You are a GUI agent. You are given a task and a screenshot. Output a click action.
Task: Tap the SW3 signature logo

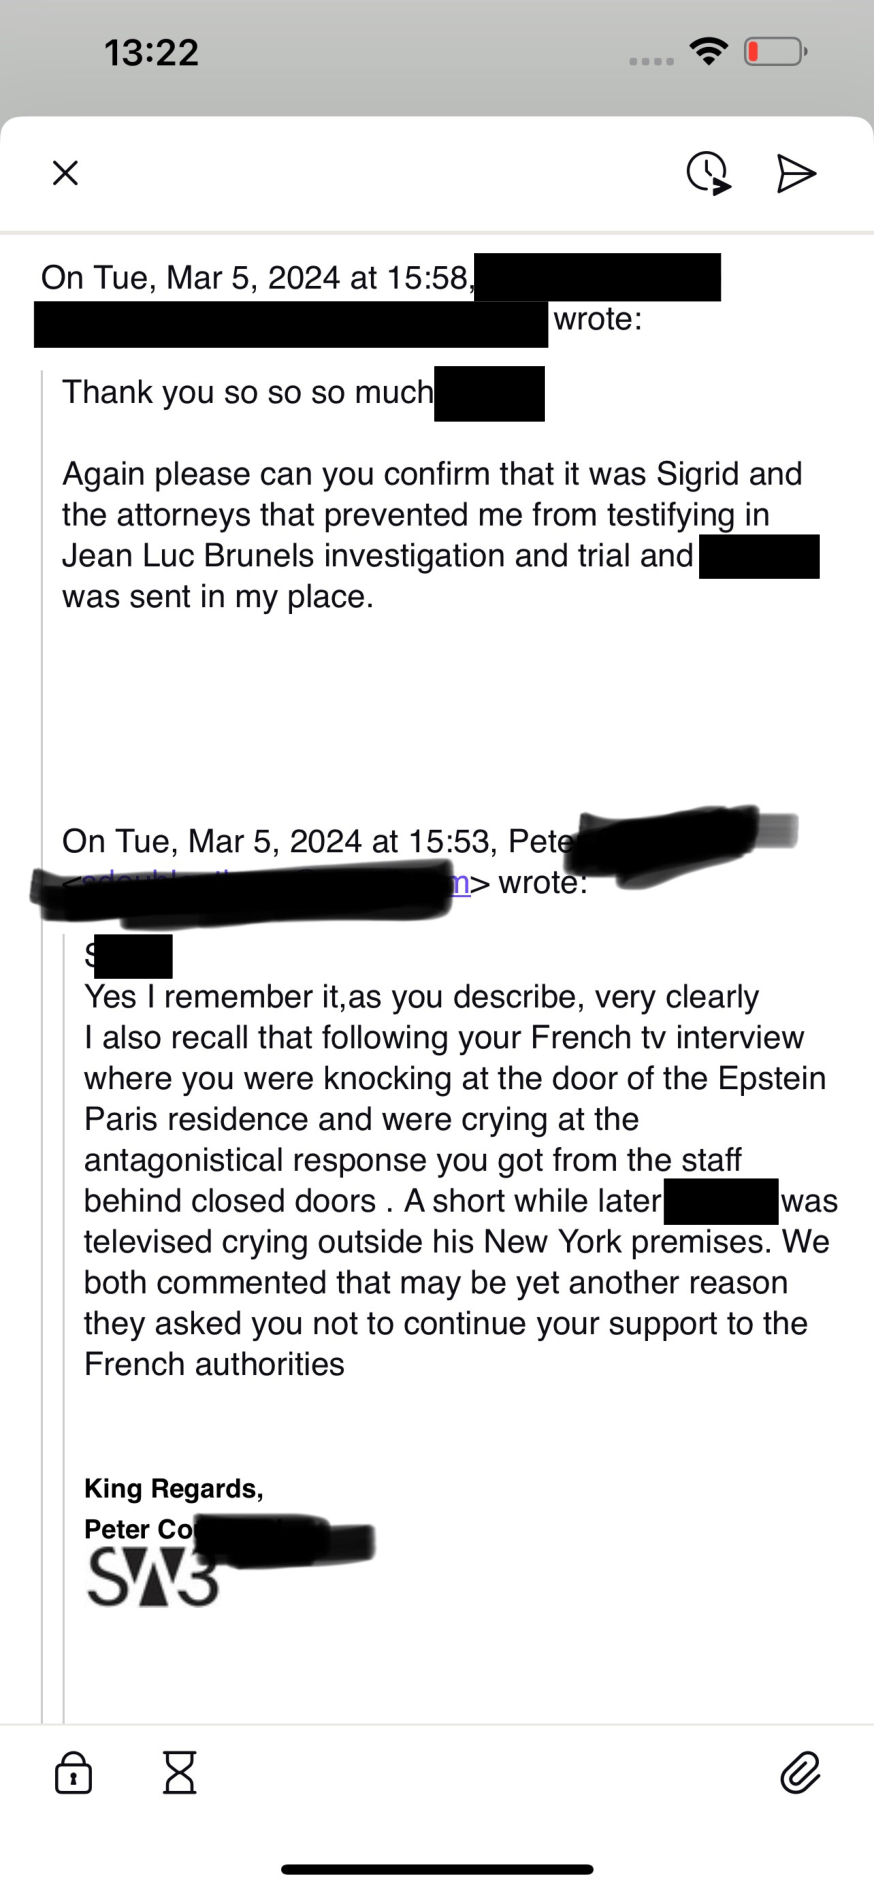point(152,1579)
